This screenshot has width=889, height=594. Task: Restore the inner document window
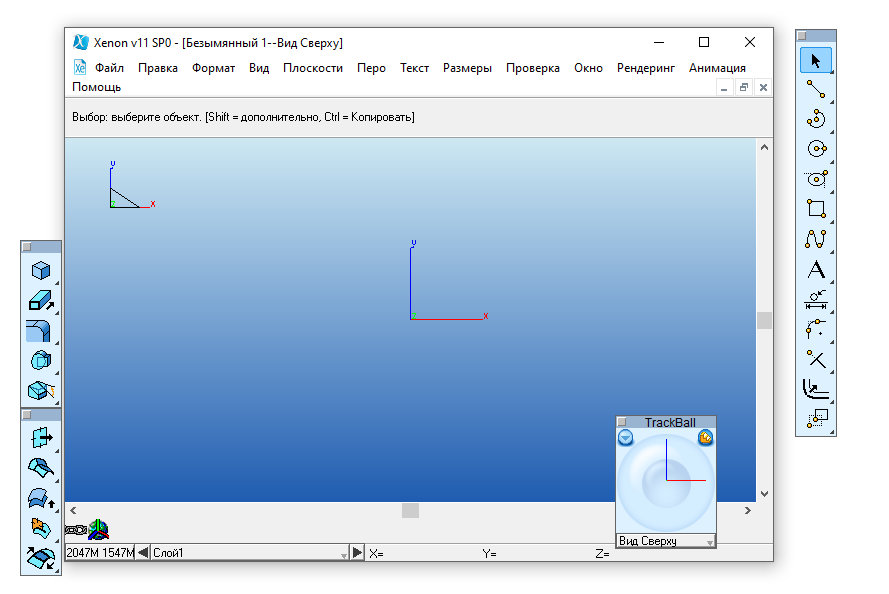744,87
